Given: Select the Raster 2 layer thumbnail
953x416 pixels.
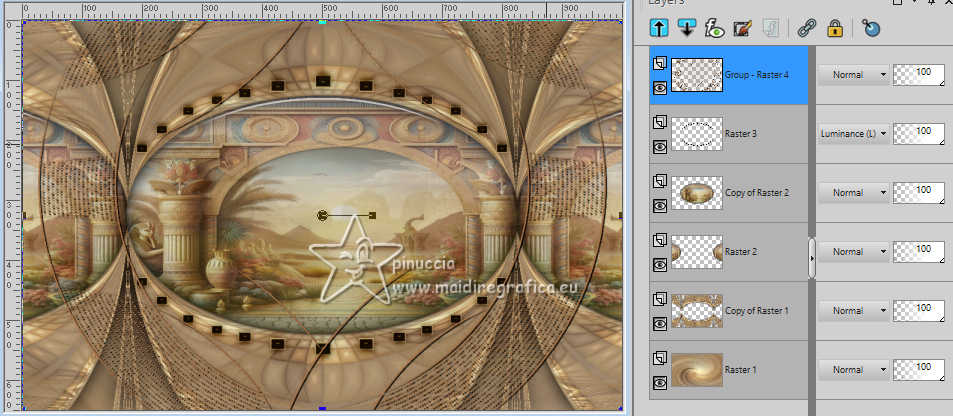Looking at the screenshot, I should (x=697, y=252).
